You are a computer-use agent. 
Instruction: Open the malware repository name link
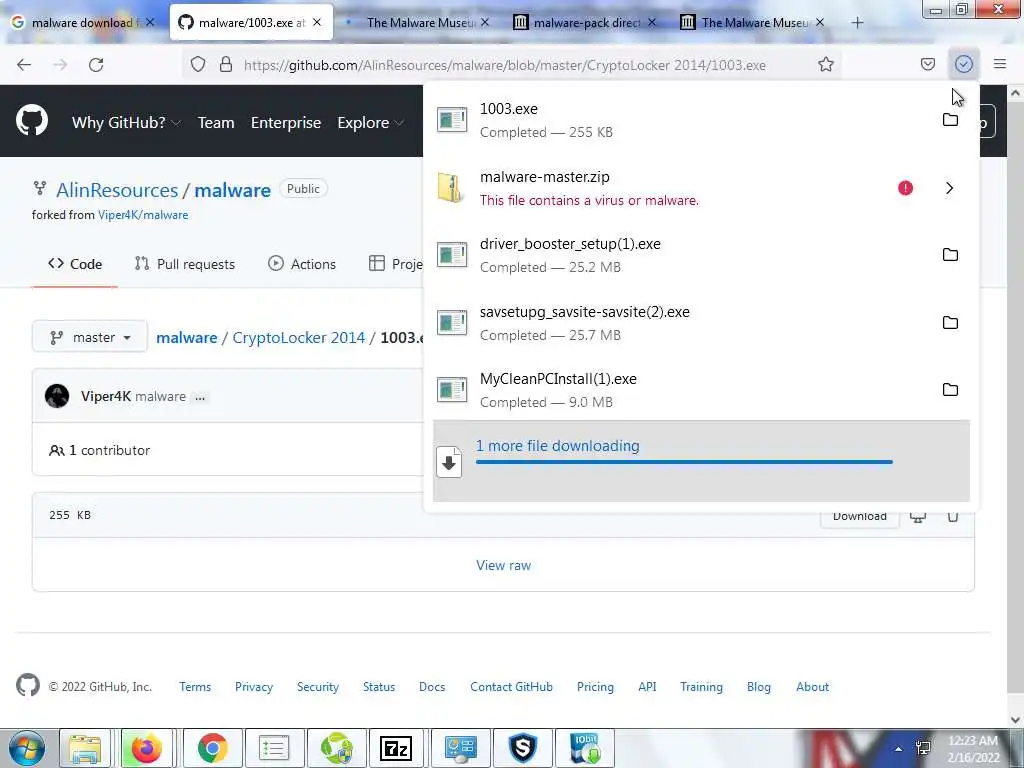click(232, 190)
